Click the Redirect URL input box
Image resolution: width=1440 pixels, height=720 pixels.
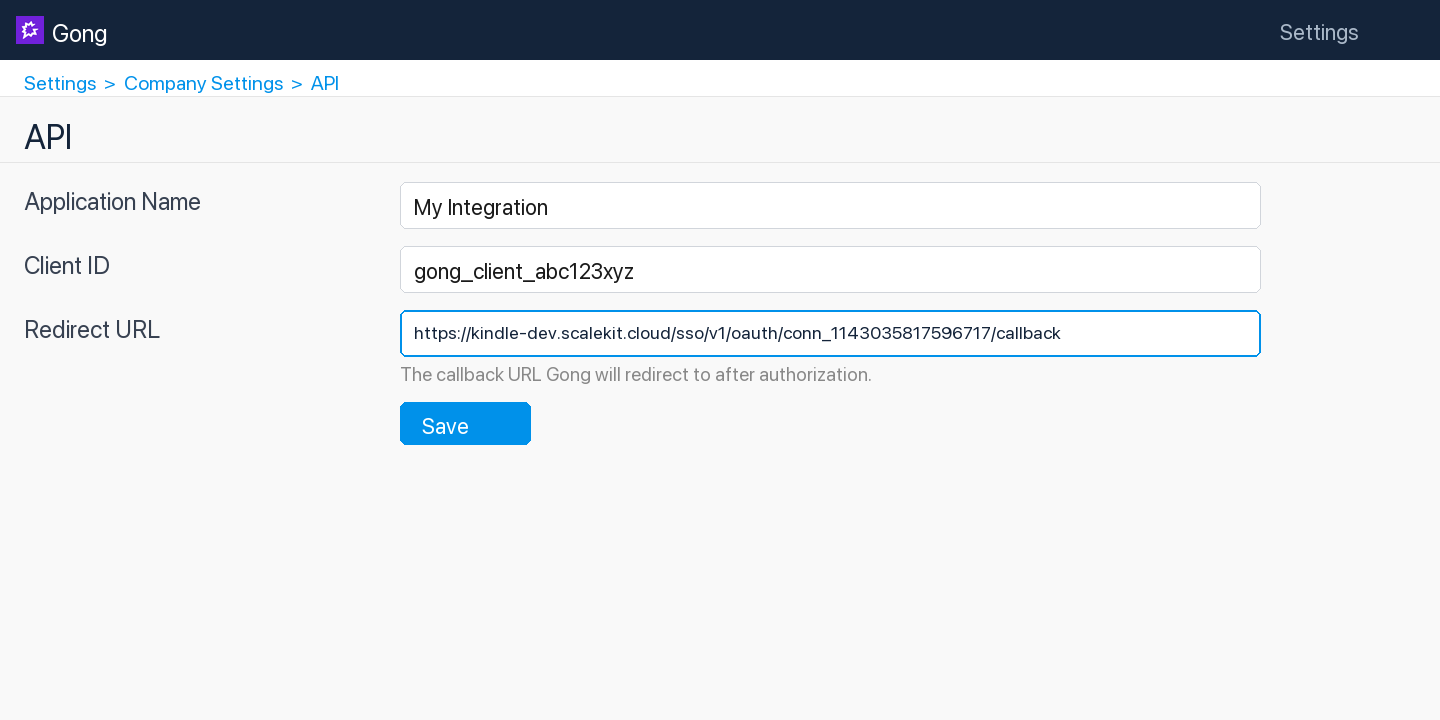point(830,333)
